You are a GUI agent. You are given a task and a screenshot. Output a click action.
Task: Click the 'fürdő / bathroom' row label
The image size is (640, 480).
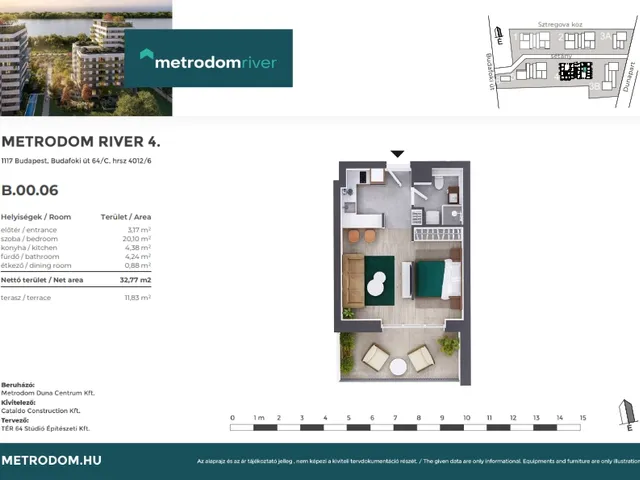click(30, 257)
